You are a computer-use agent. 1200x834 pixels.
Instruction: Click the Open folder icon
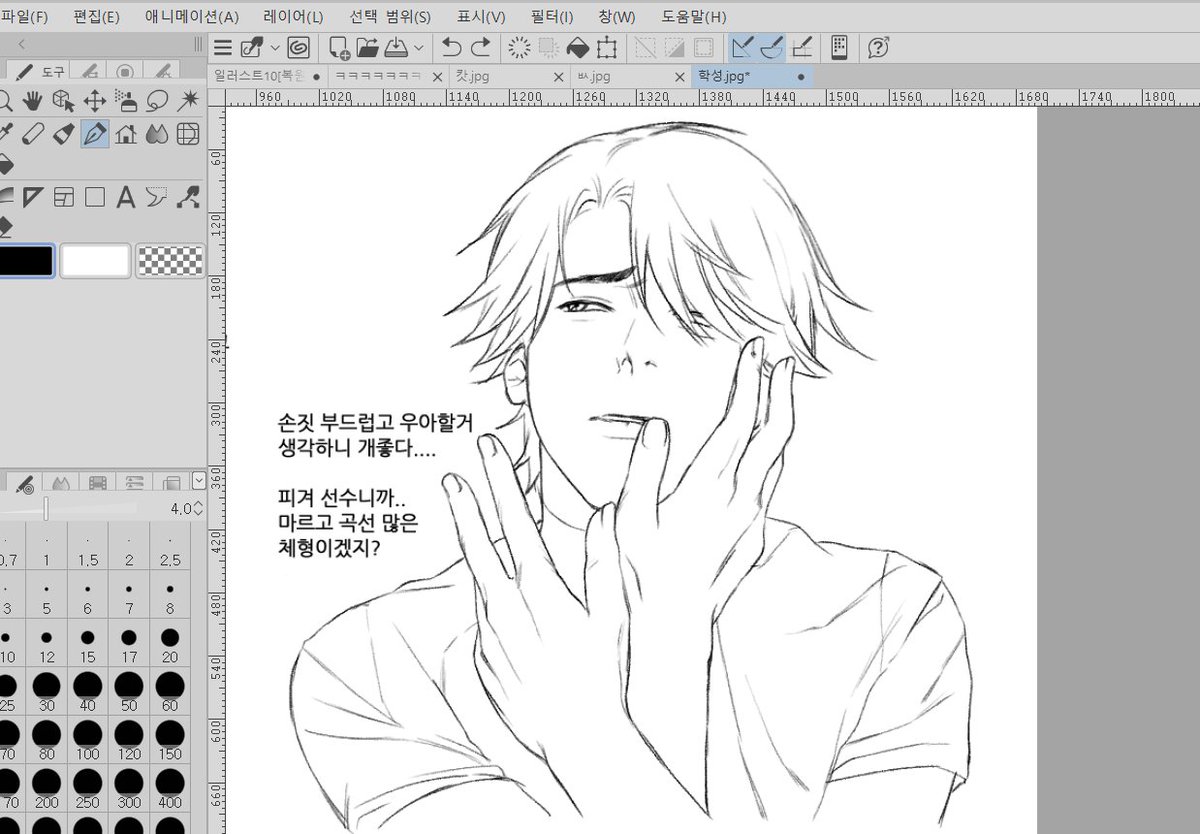(367, 47)
